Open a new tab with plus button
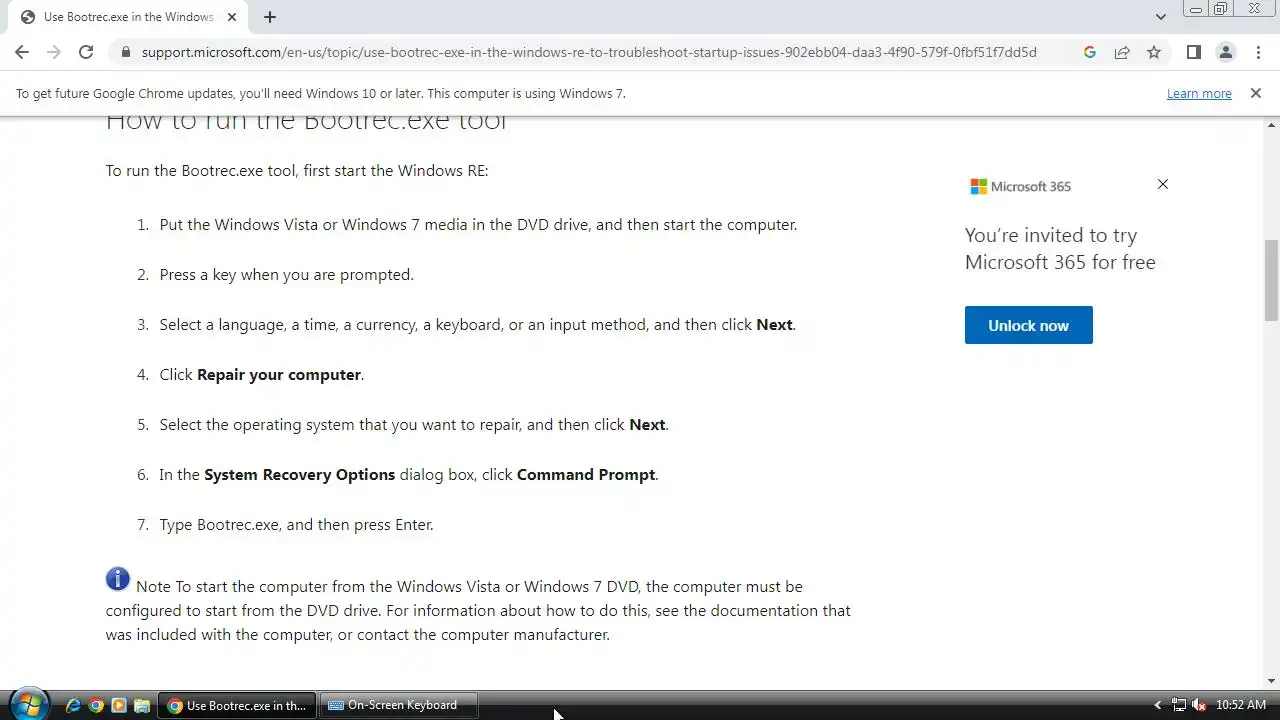Screen dimensions: 1280x720 [270, 17]
